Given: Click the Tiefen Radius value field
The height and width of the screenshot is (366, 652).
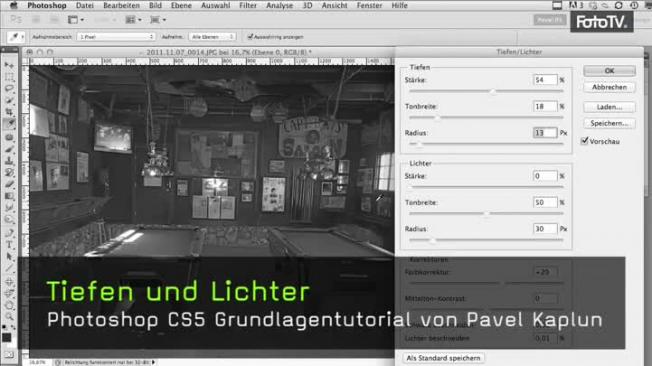Looking at the screenshot, I should click(x=545, y=133).
